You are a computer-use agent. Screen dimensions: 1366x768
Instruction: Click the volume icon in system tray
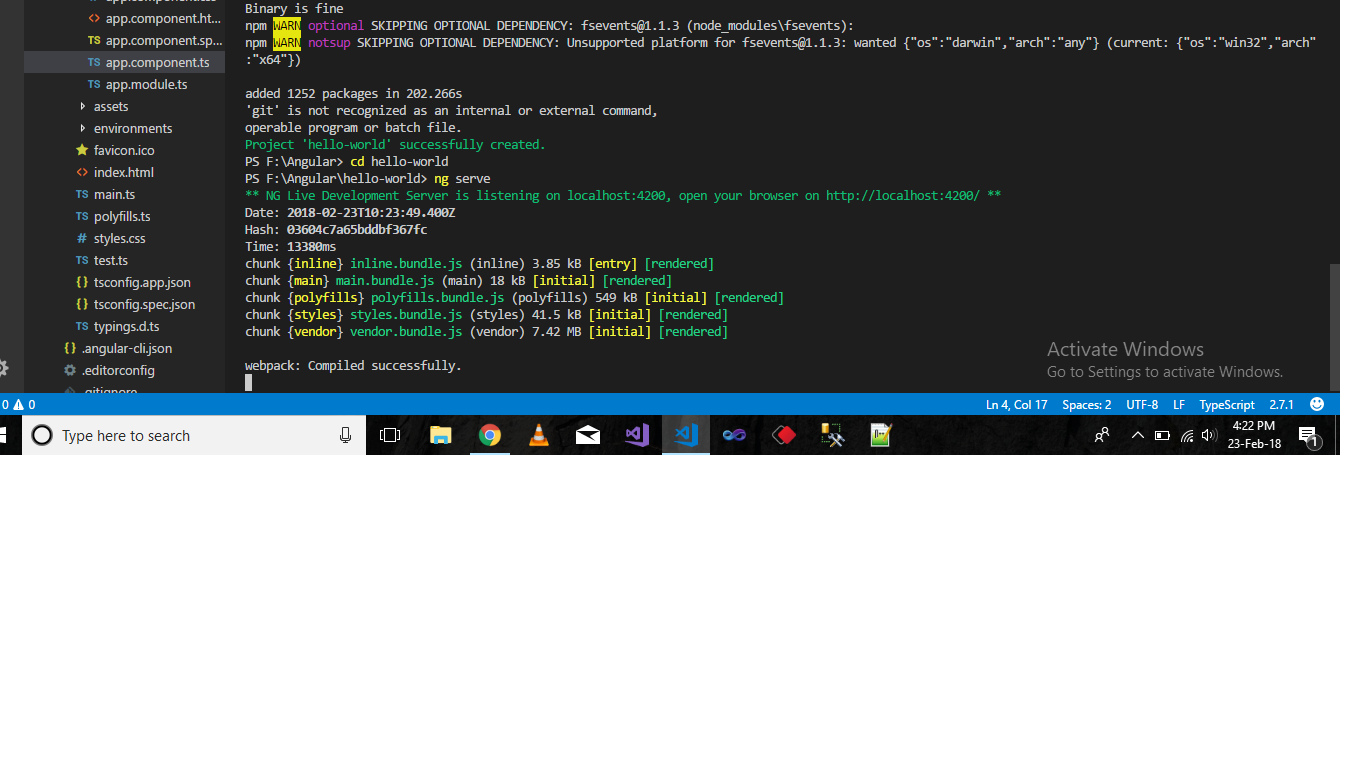[1209, 435]
